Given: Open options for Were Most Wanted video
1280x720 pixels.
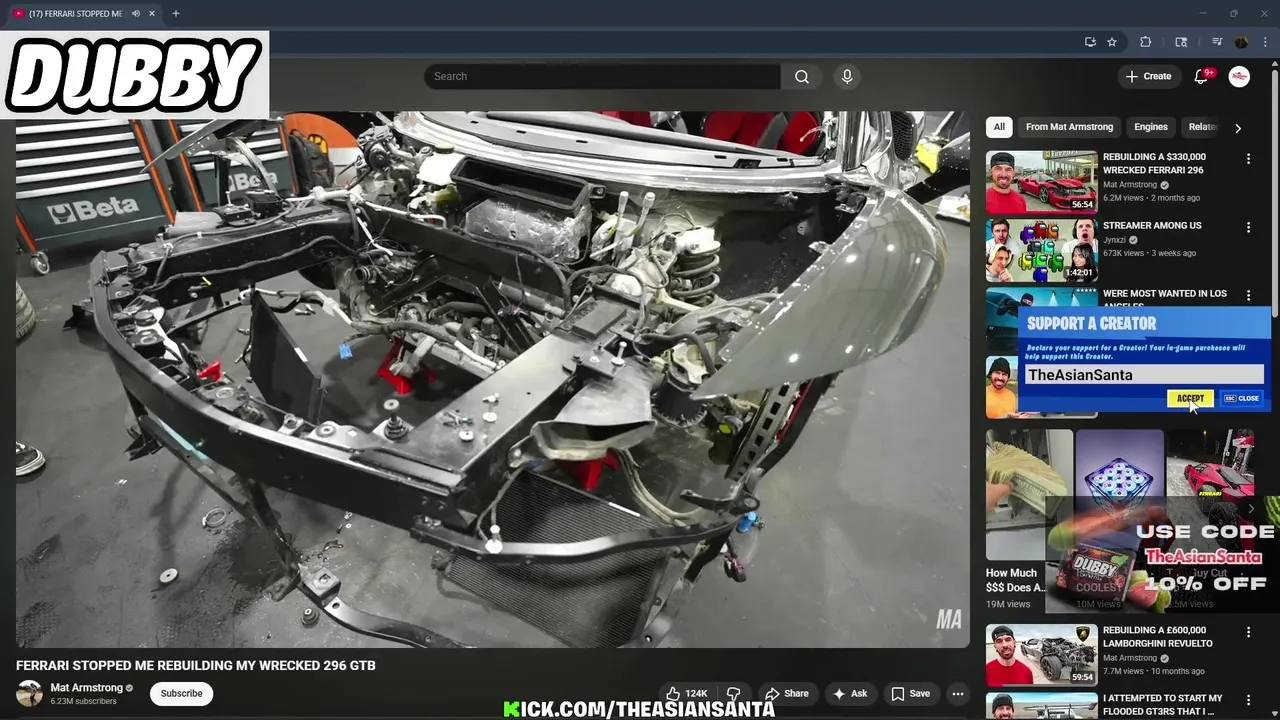Looking at the screenshot, I should (1248, 296).
